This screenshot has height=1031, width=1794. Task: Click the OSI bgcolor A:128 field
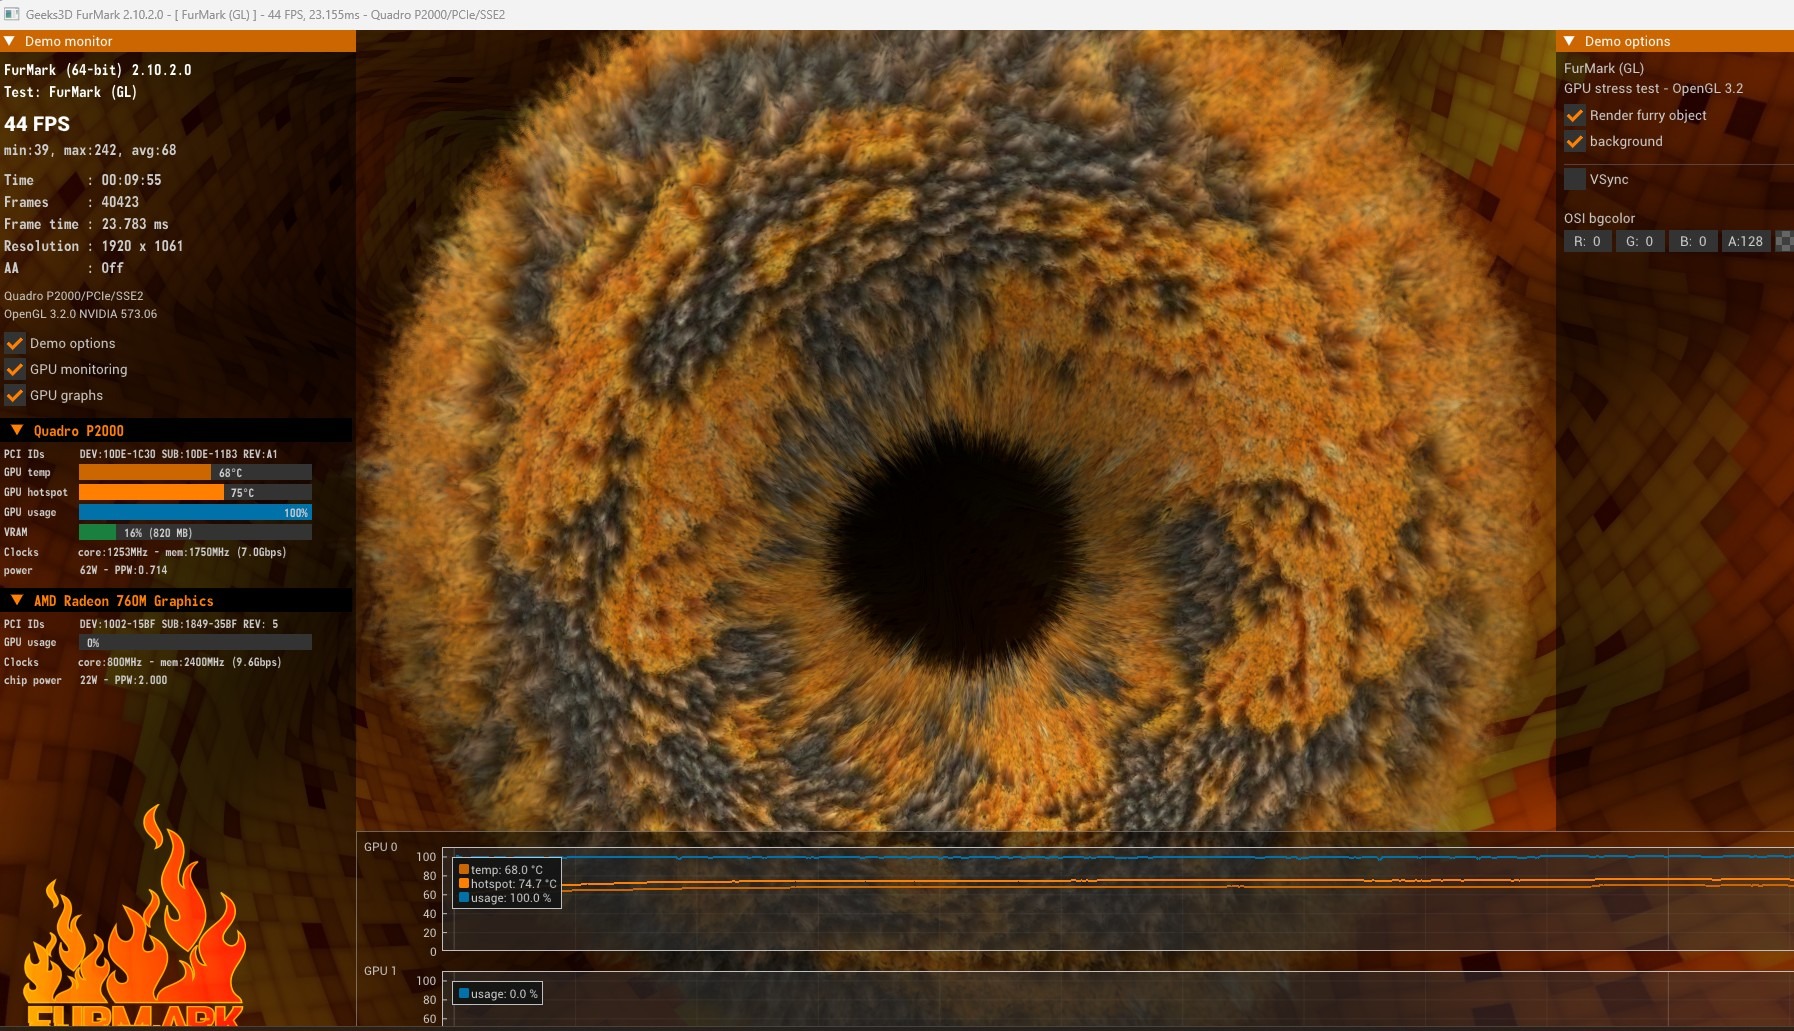click(x=1746, y=241)
